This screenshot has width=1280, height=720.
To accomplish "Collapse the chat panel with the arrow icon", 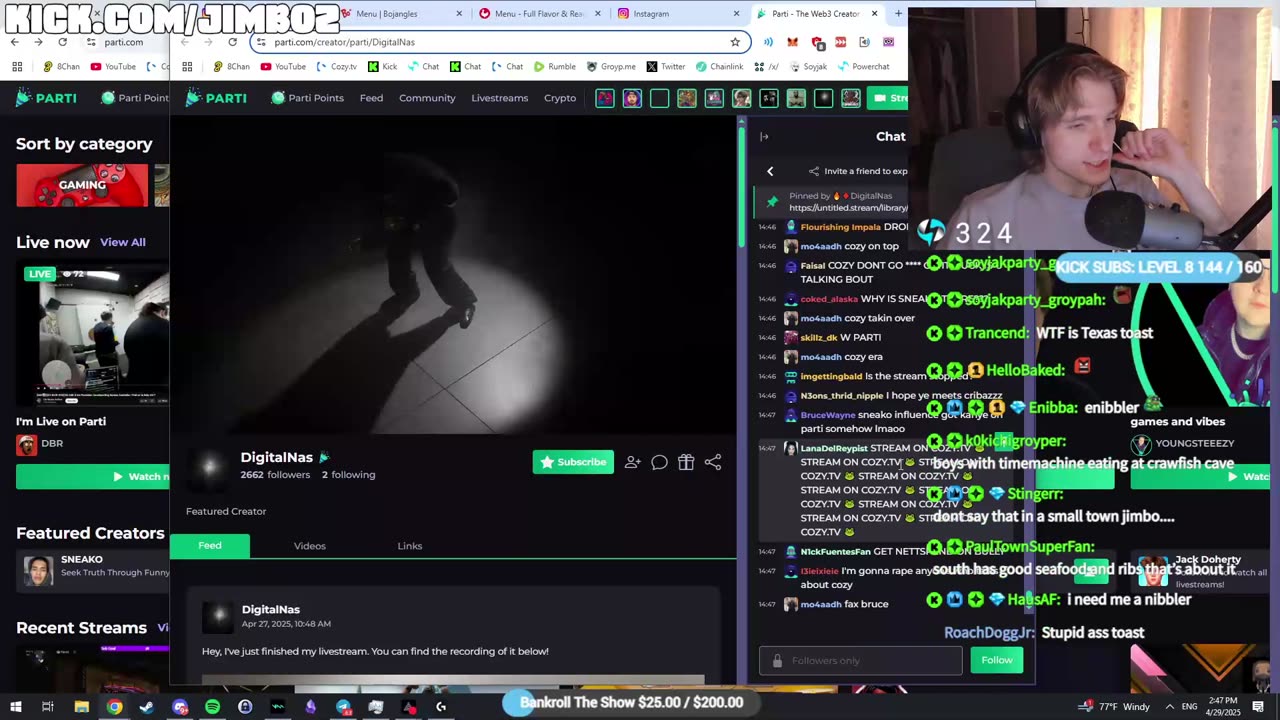I will point(764,137).
